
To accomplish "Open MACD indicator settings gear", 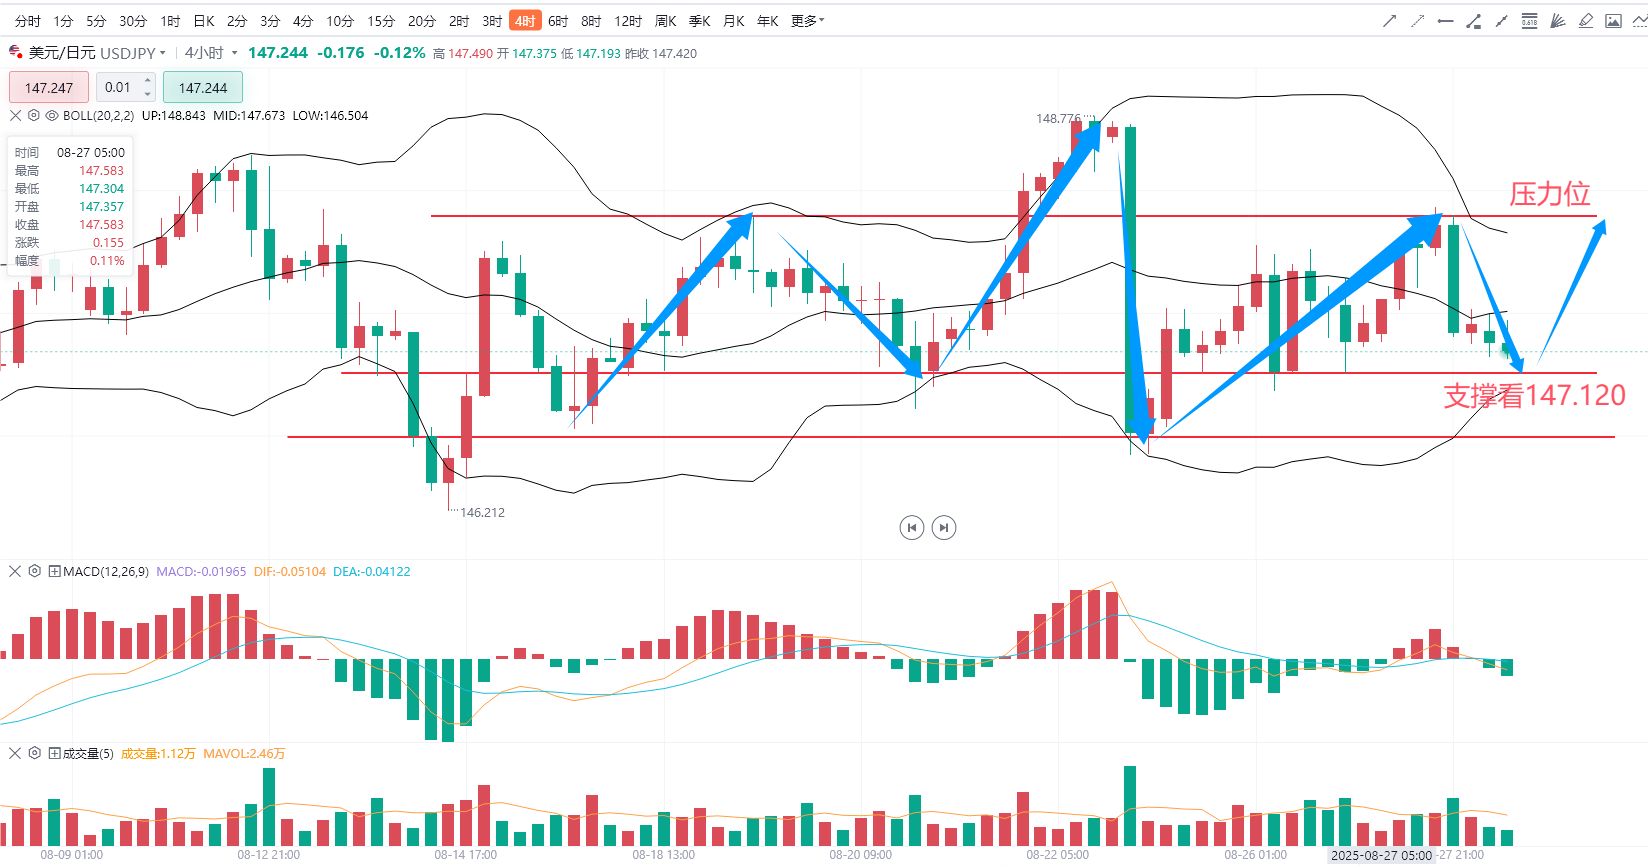I will pyautogui.click(x=35, y=571).
